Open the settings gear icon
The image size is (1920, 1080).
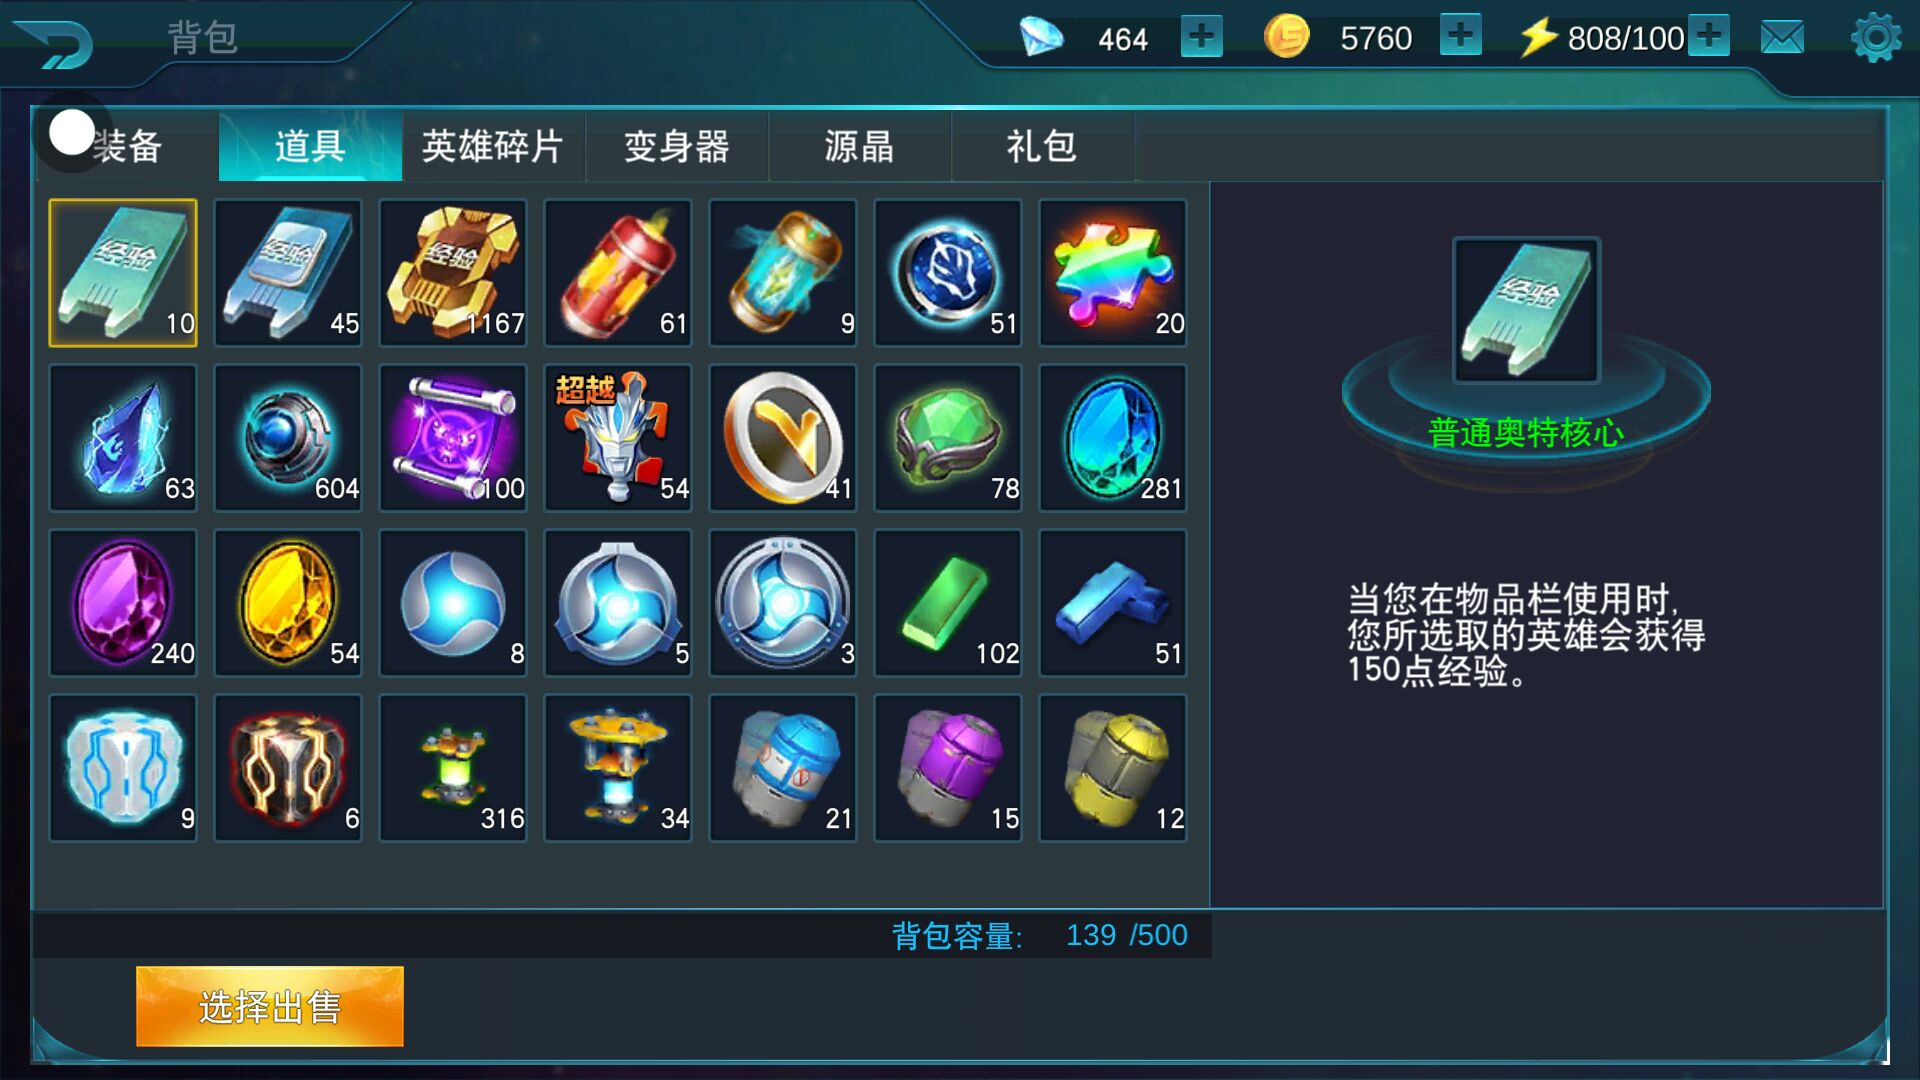click(x=1876, y=38)
